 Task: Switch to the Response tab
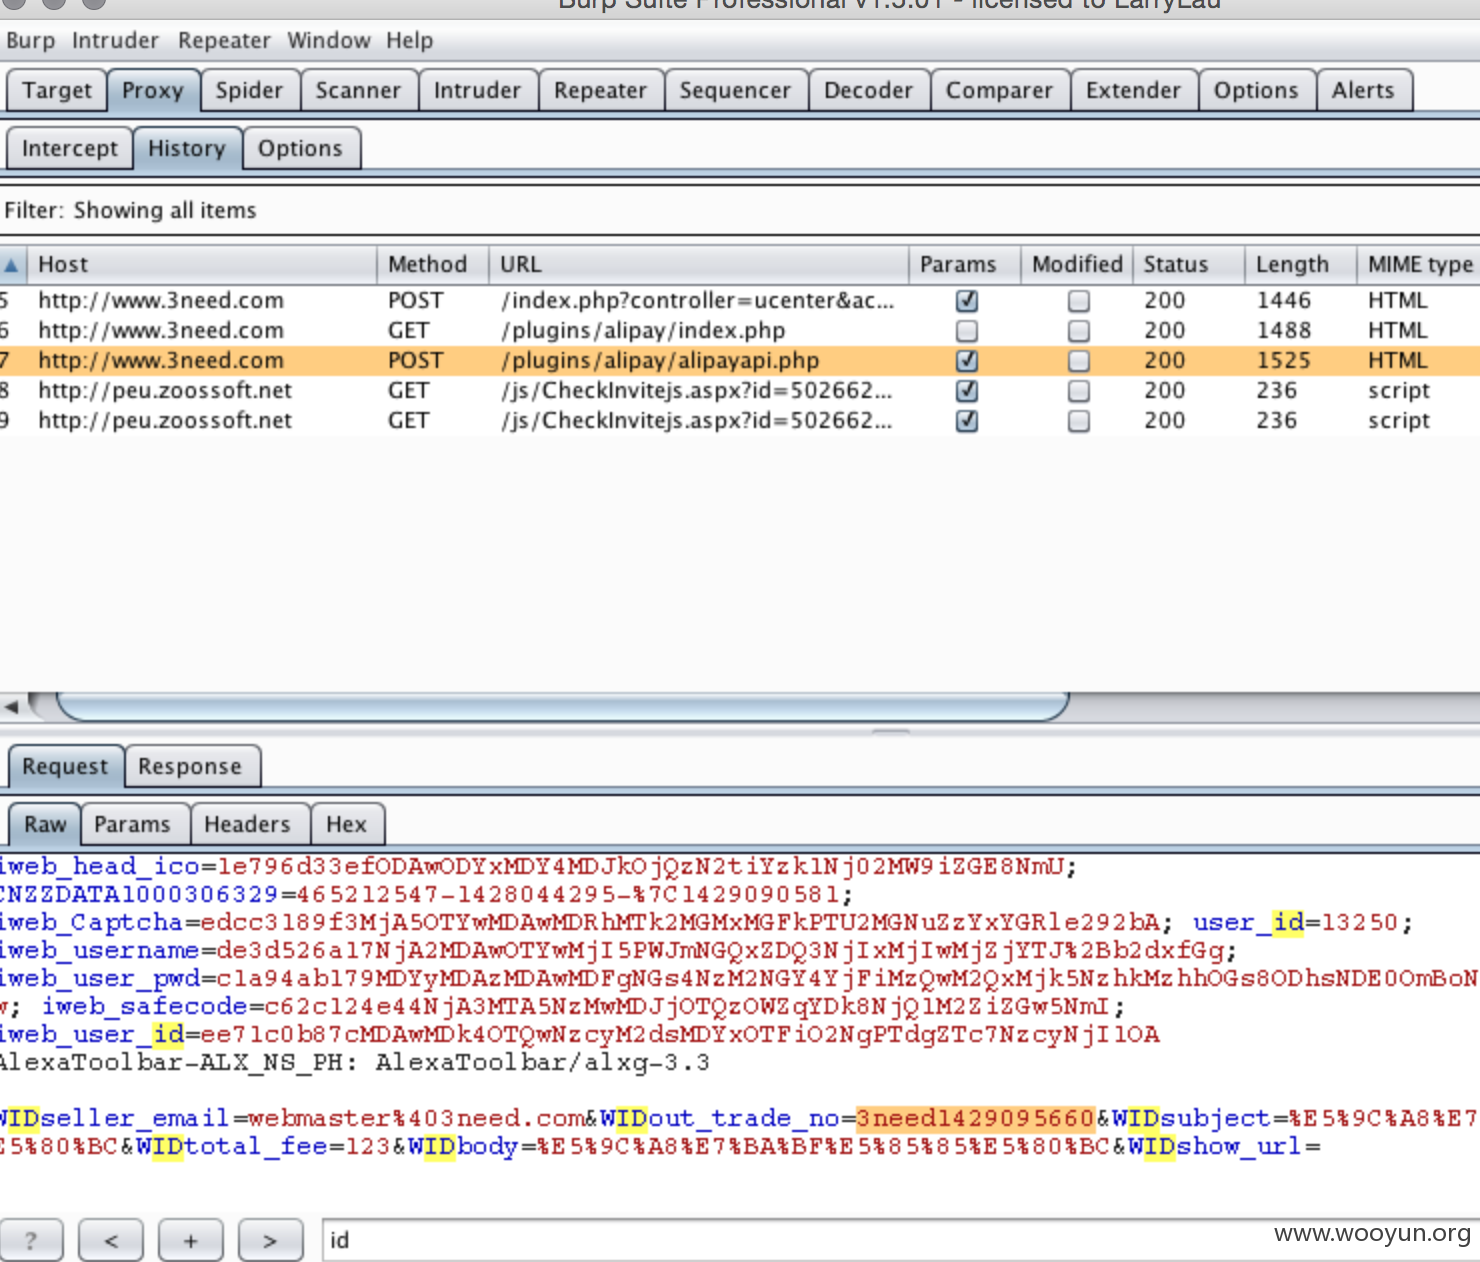pyautogui.click(x=190, y=766)
